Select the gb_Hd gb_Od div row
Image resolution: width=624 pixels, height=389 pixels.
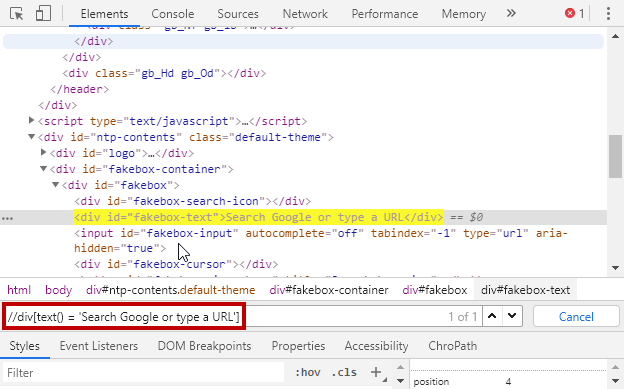click(x=164, y=73)
